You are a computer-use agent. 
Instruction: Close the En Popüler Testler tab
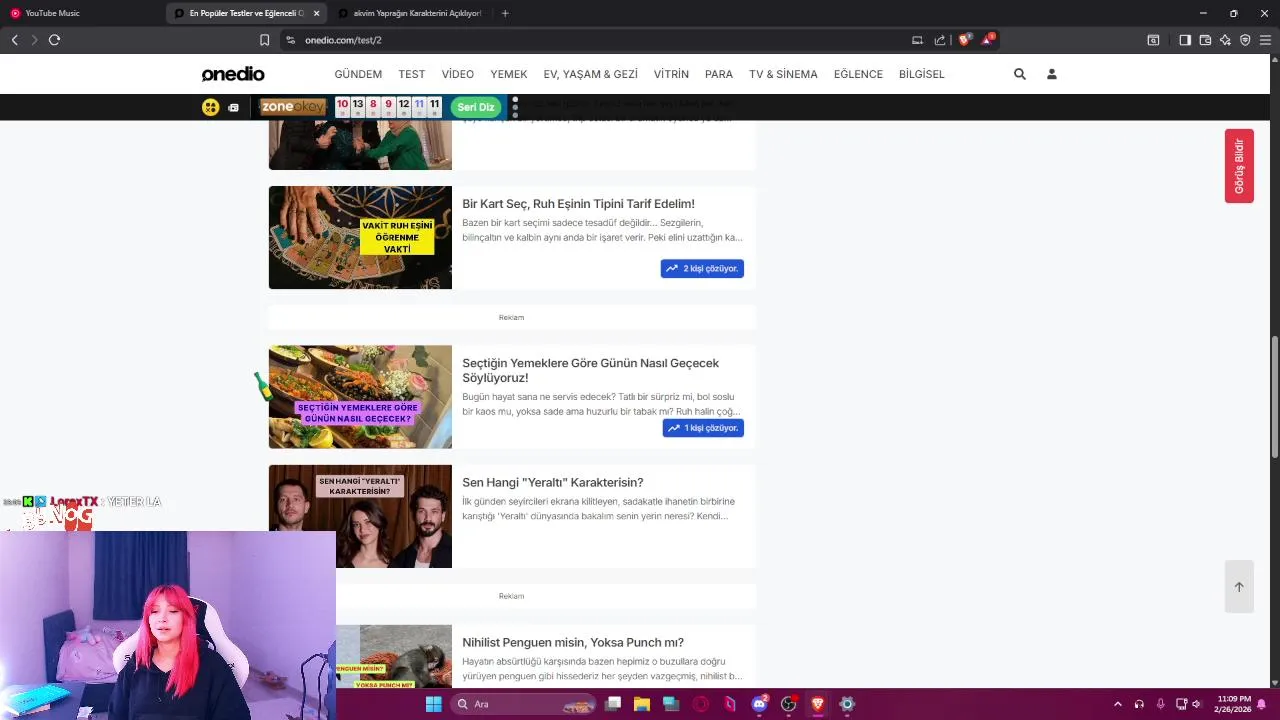316,13
